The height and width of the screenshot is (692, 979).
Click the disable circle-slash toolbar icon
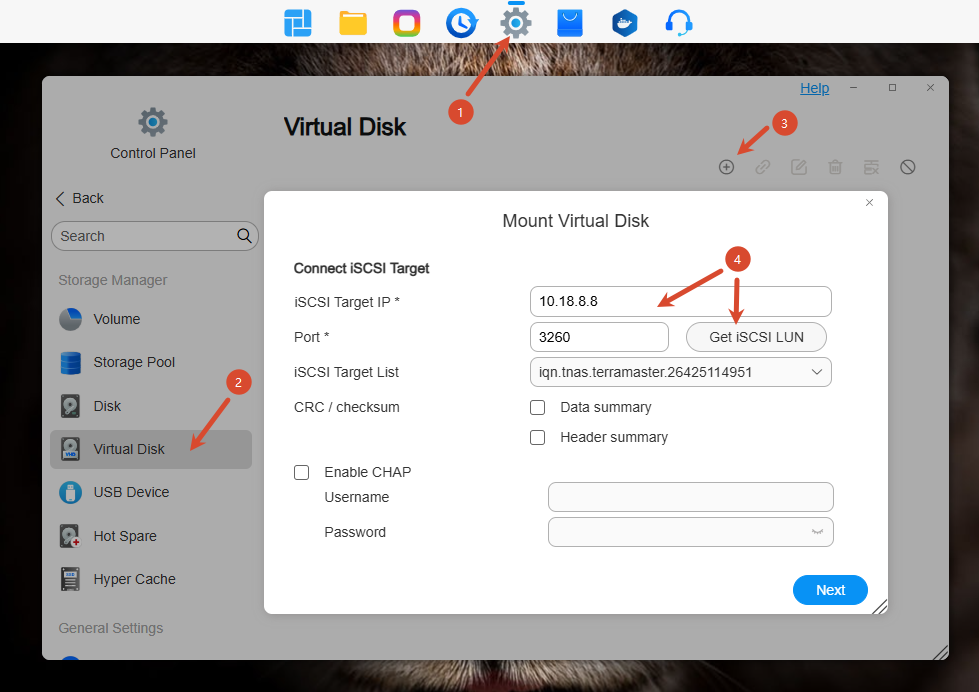[x=908, y=167]
